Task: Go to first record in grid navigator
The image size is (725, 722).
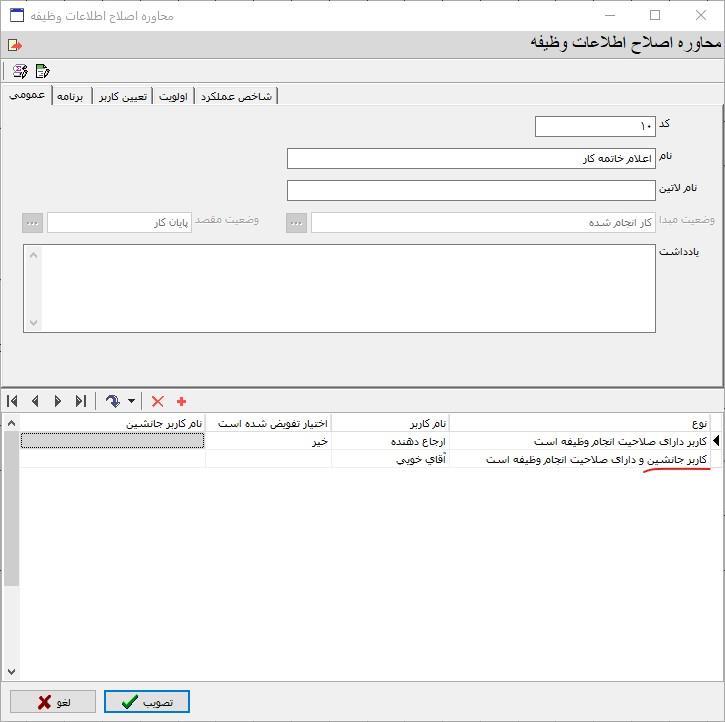Action: [13, 401]
